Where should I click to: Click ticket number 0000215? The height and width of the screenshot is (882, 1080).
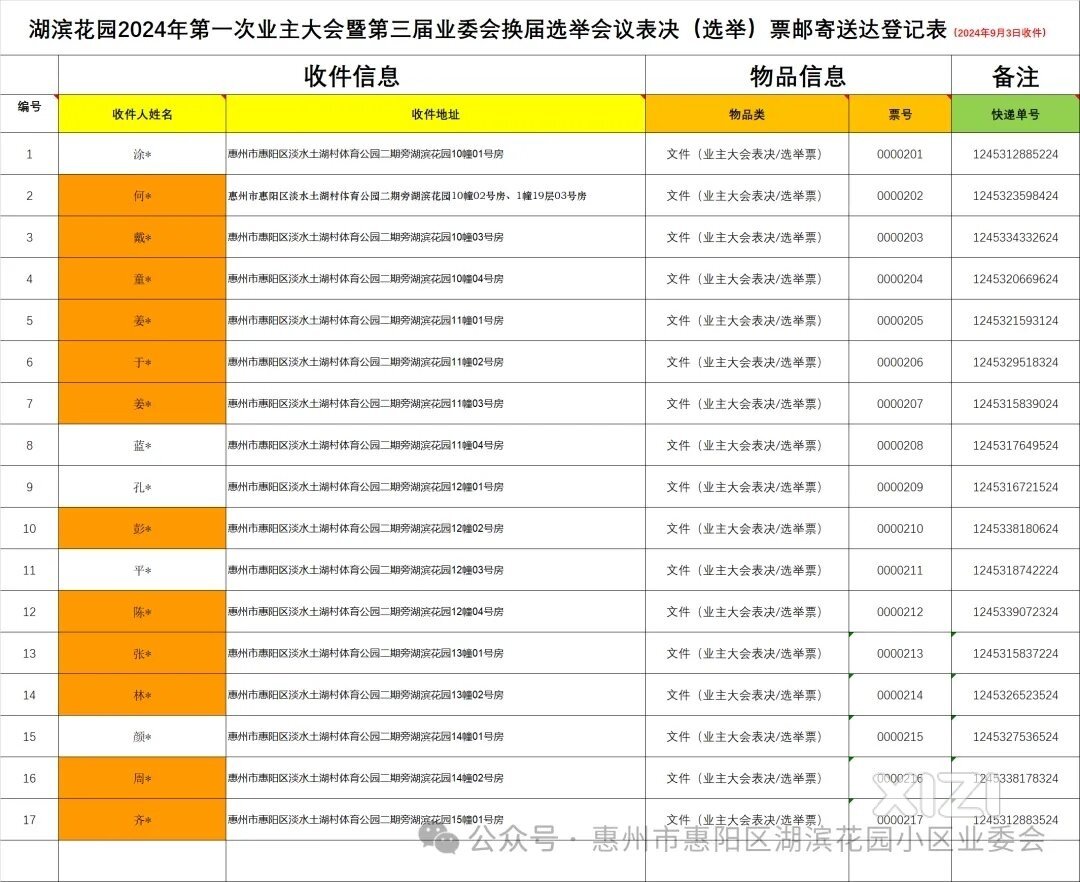coord(900,737)
